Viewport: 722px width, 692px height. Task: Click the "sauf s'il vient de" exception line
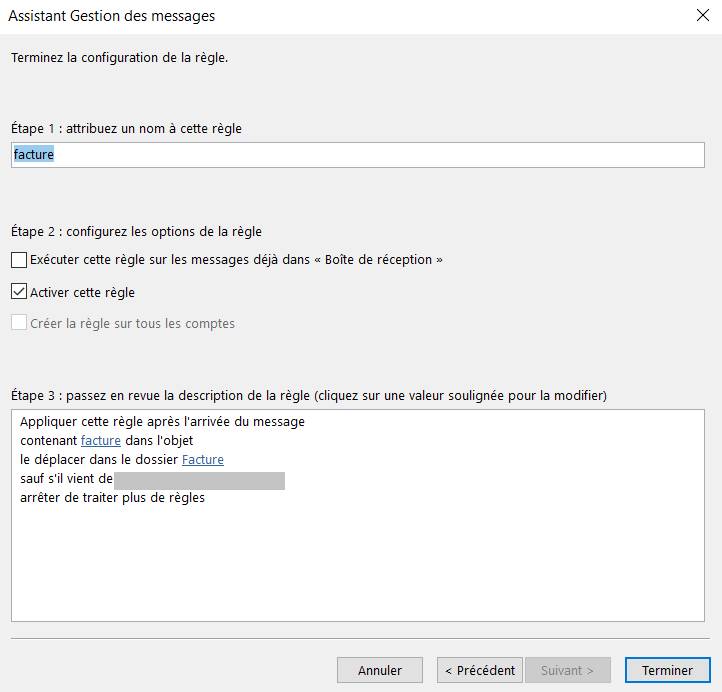click(x=66, y=479)
